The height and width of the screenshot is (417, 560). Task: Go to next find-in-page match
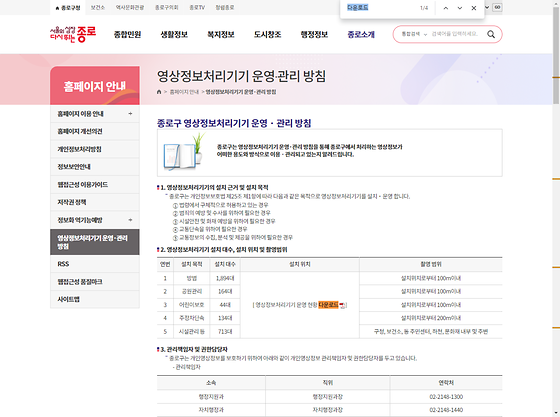tap(460, 8)
